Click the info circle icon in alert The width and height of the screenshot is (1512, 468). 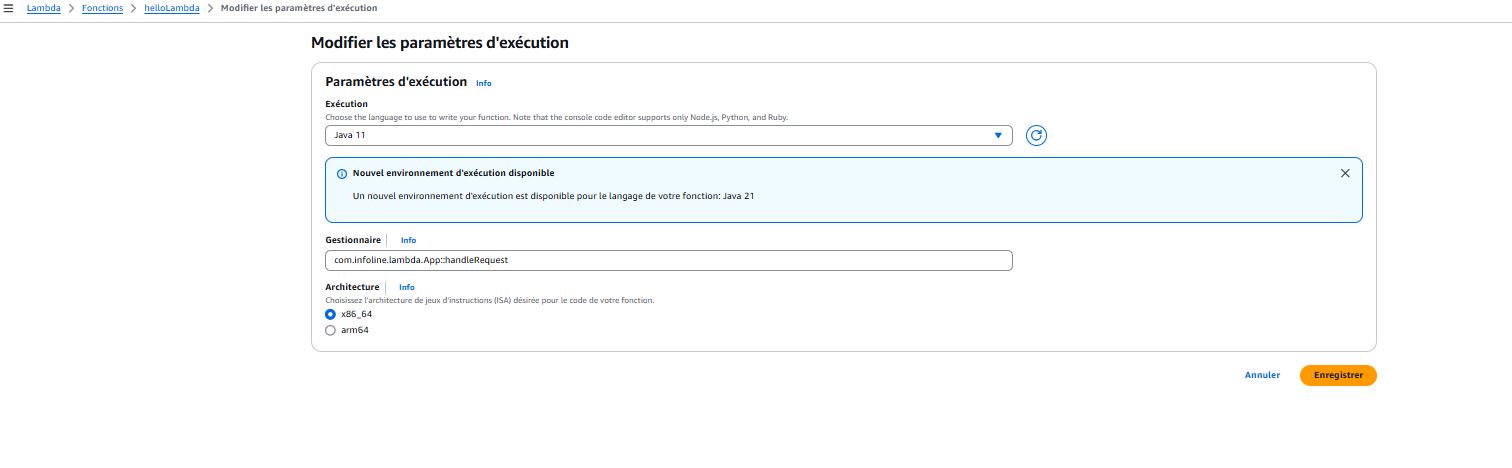pyautogui.click(x=341, y=173)
